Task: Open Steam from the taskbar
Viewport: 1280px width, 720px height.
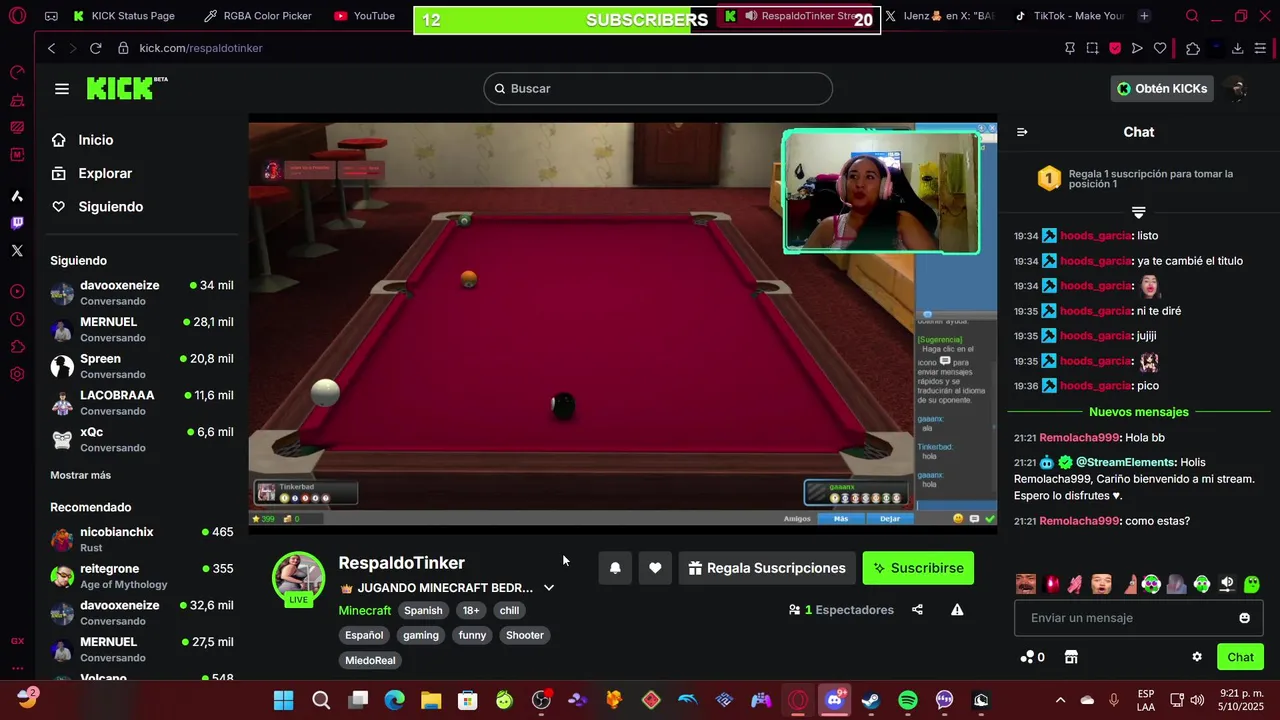Action: pos(871,700)
